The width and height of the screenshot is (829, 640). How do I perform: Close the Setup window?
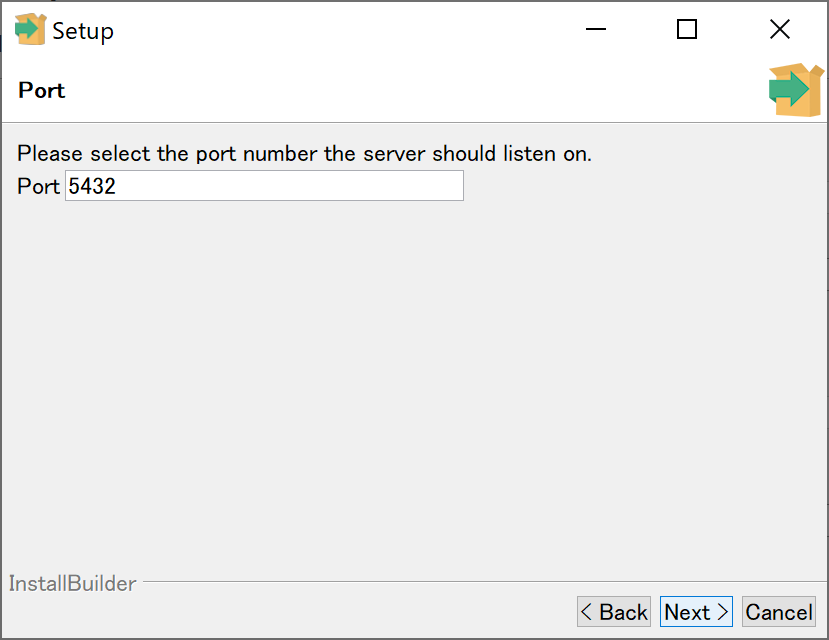tap(780, 30)
